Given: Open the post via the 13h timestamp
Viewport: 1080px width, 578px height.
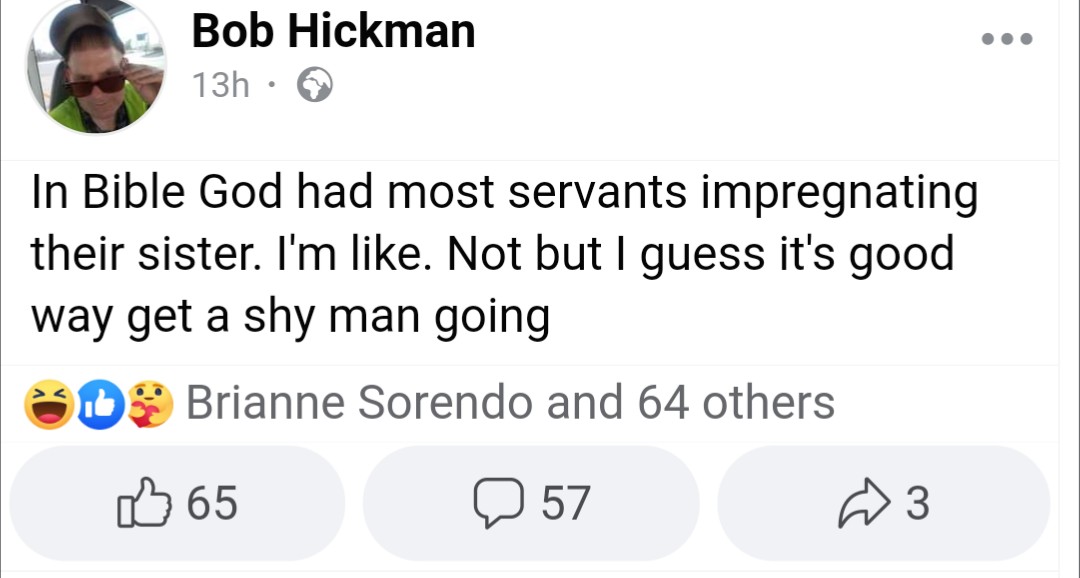Looking at the screenshot, I should pyautogui.click(x=220, y=87).
